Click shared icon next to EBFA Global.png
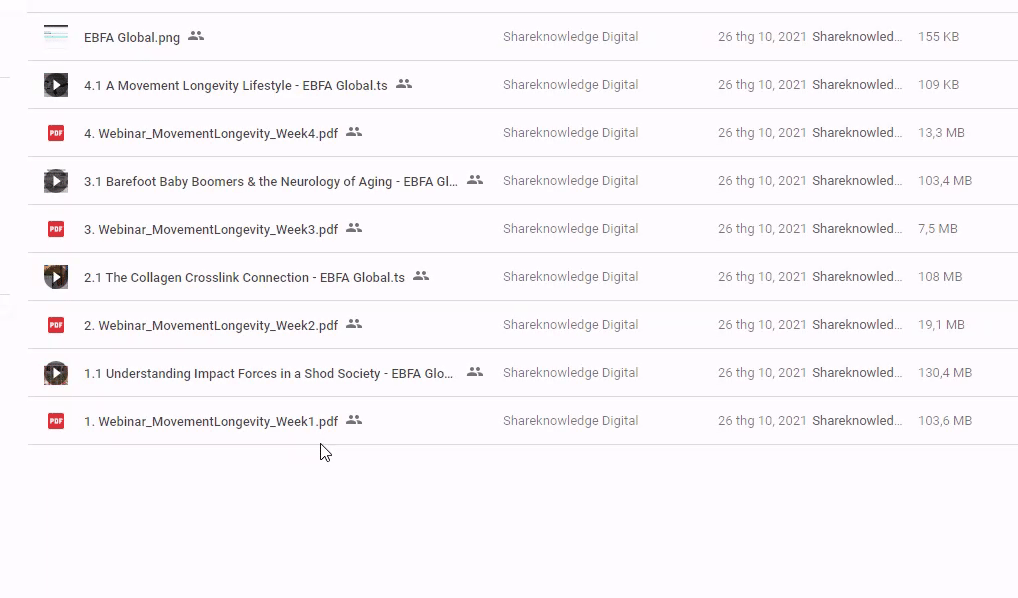Viewport: 1018px width, 598px height. point(196,36)
